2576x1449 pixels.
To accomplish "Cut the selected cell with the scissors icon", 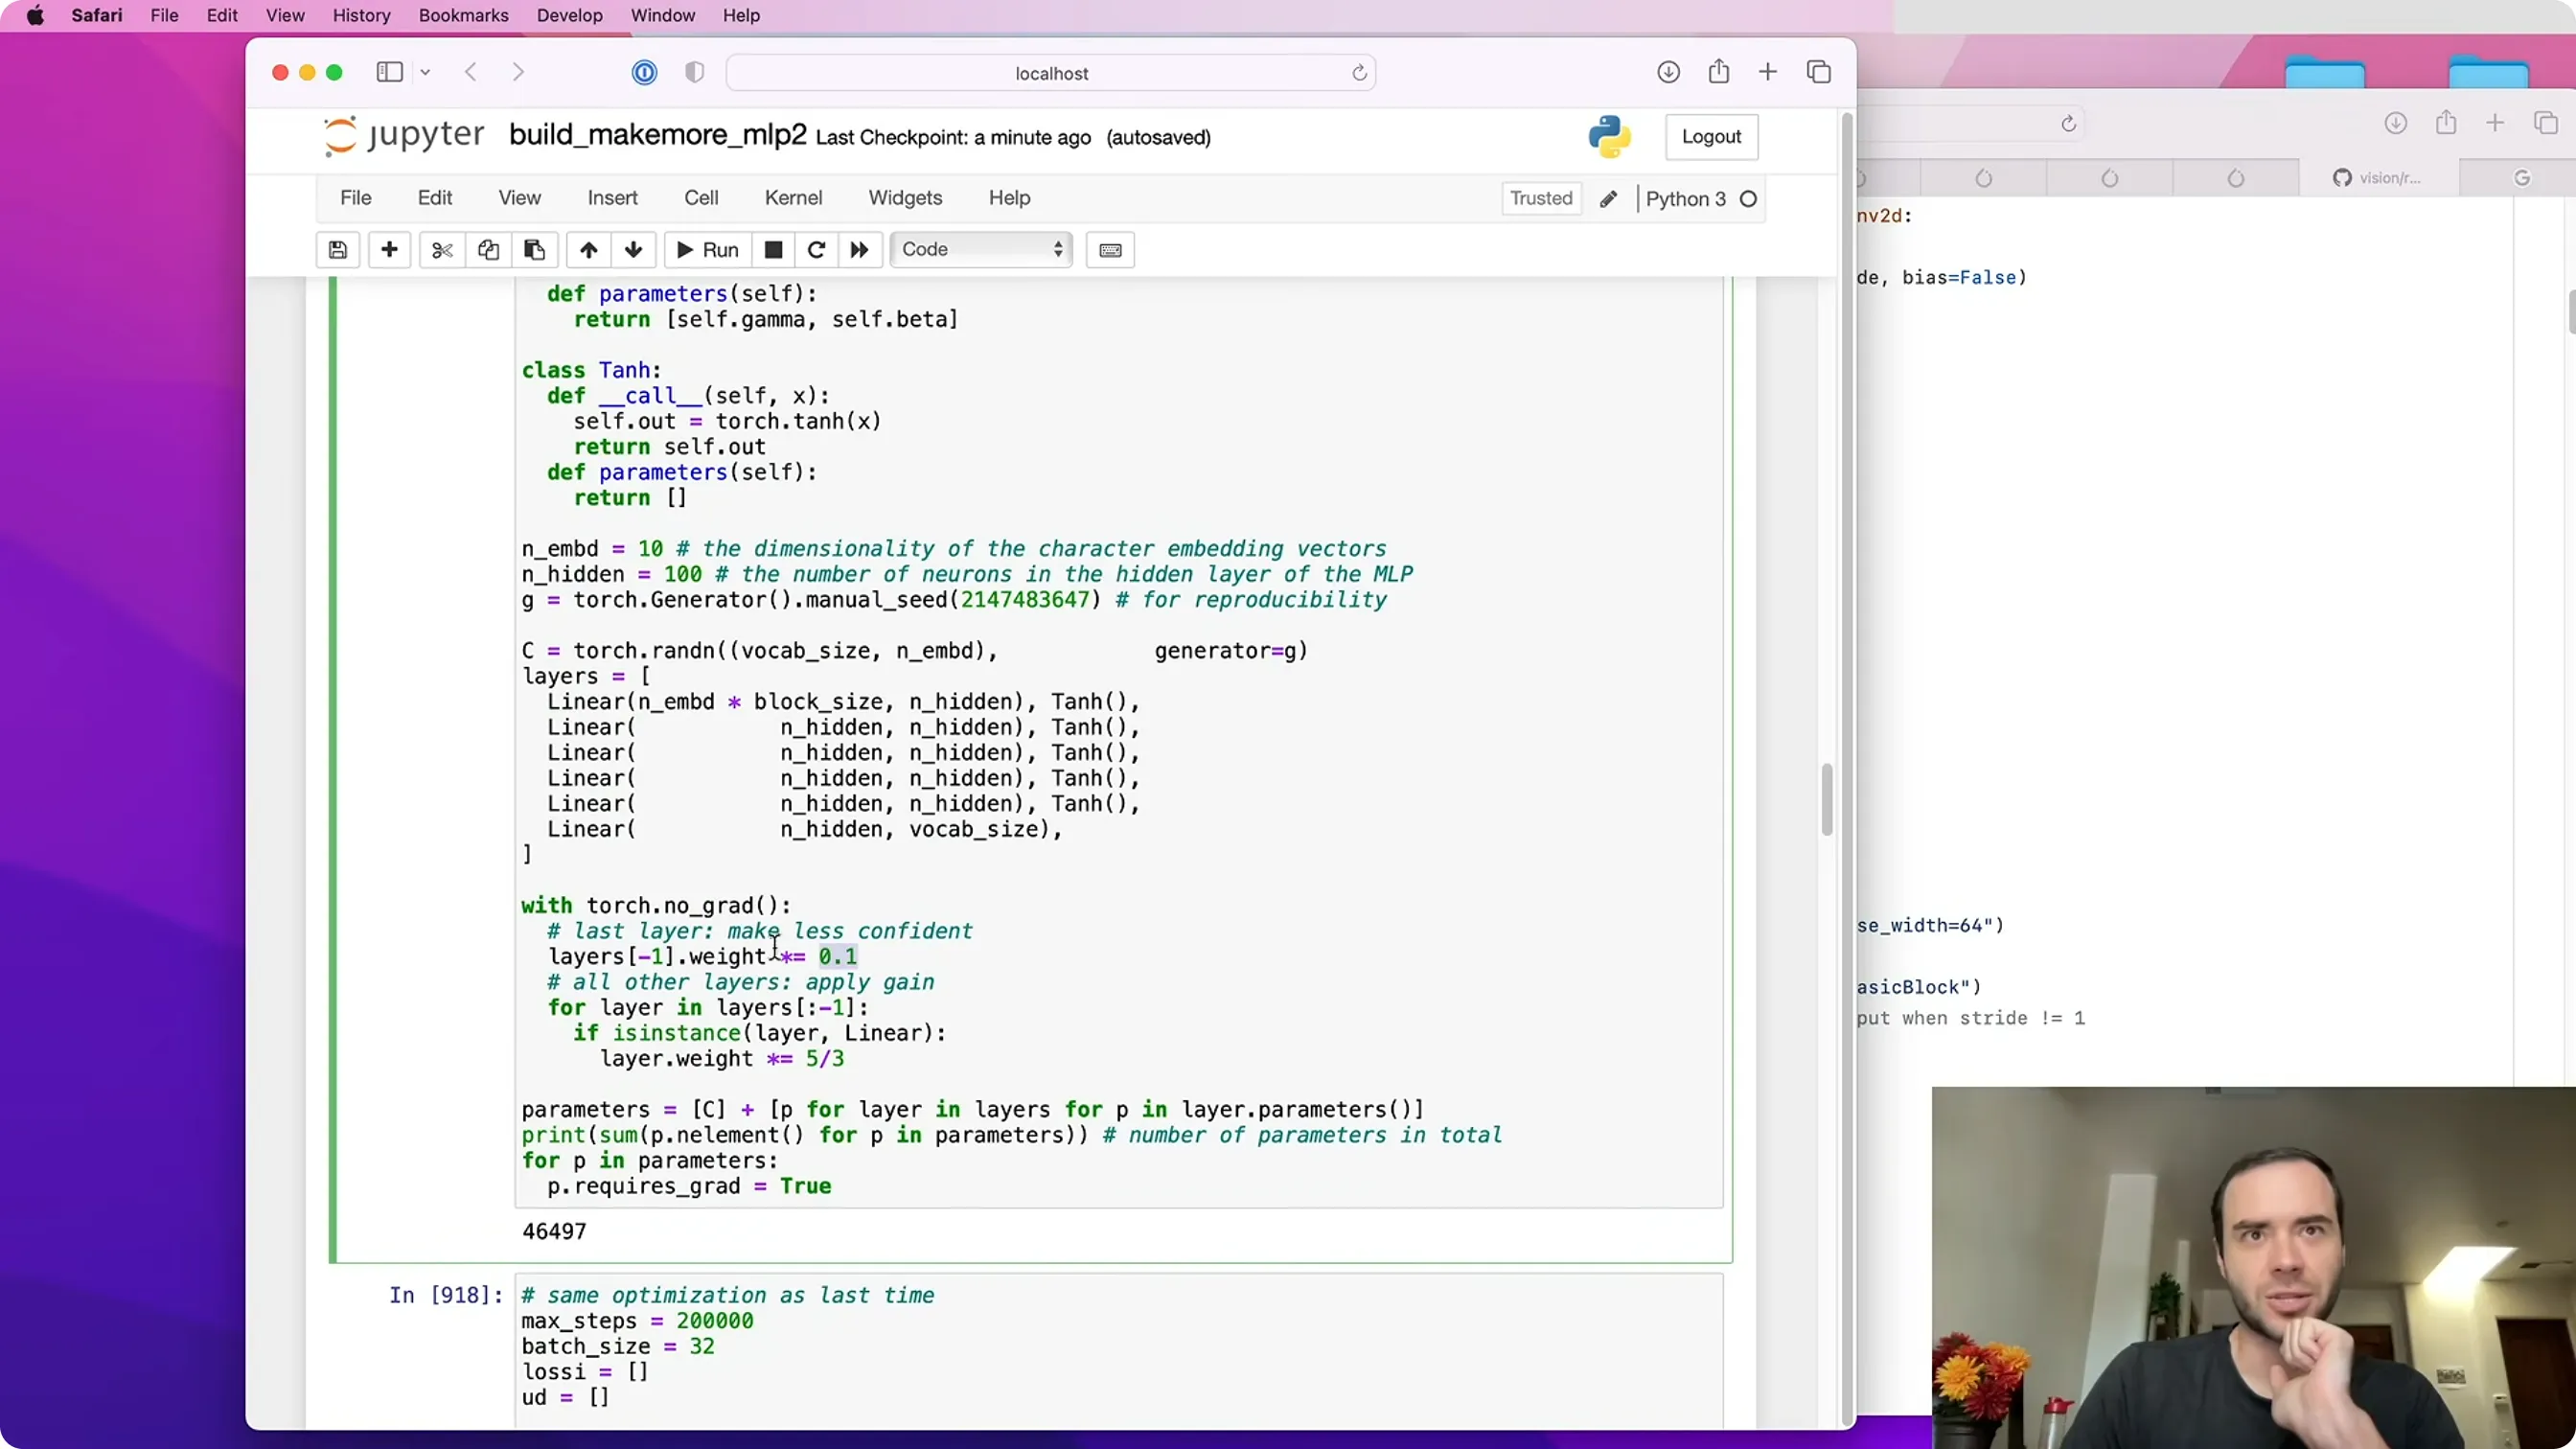I will (x=442, y=250).
